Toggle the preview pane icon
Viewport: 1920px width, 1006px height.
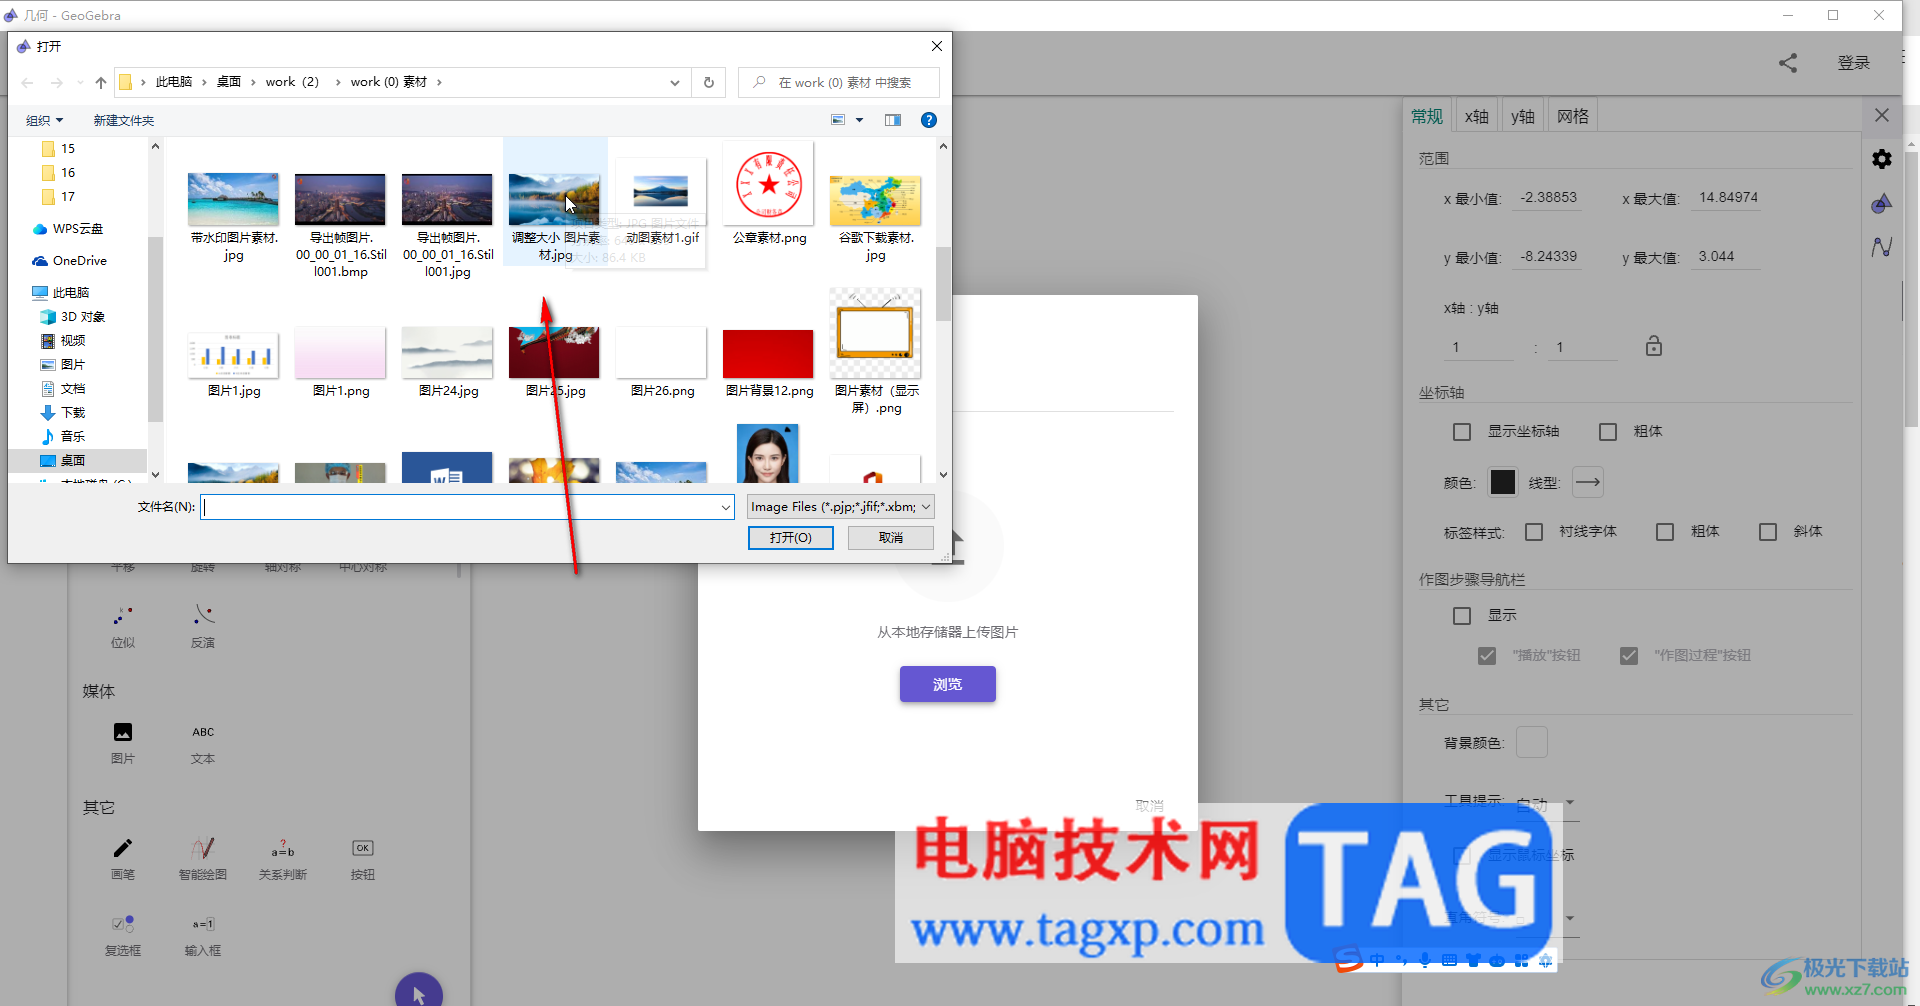point(893,120)
